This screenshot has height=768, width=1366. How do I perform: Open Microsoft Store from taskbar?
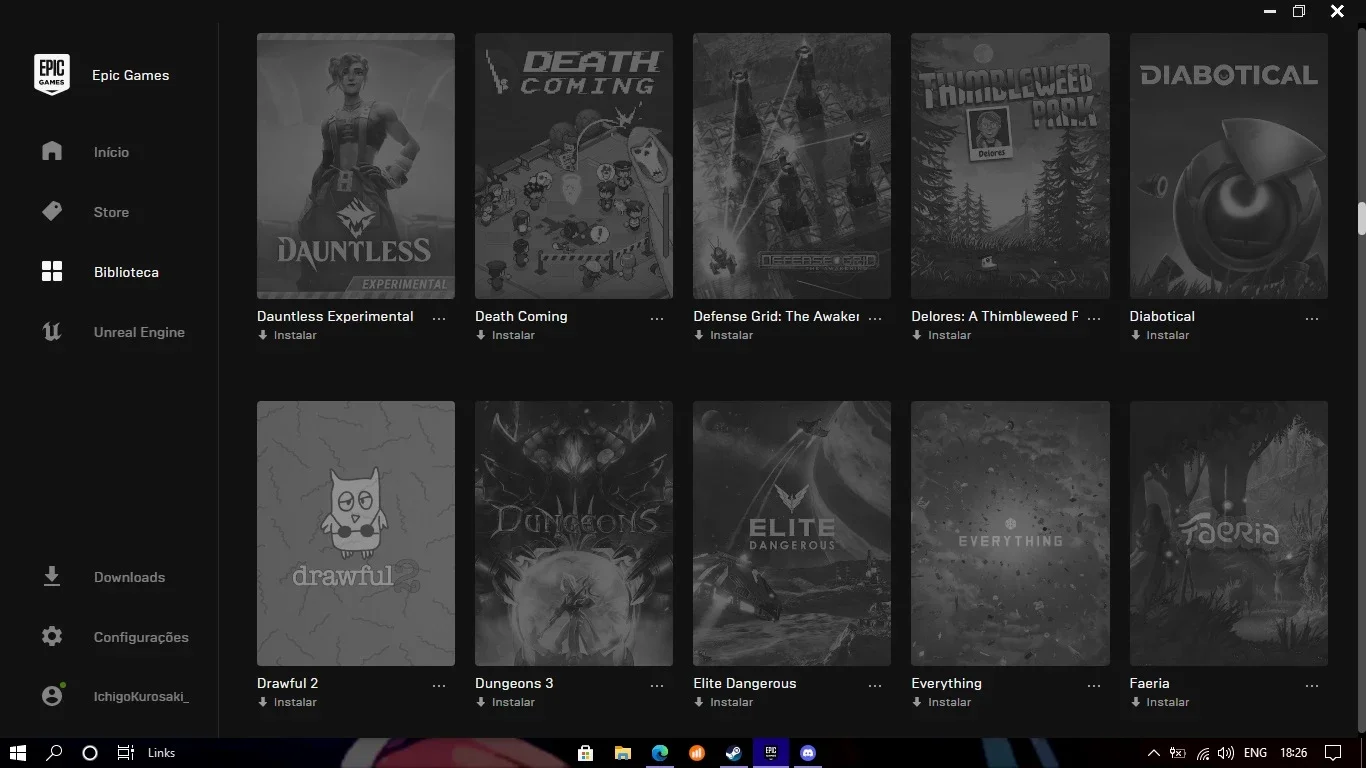click(x=586, y=753)
